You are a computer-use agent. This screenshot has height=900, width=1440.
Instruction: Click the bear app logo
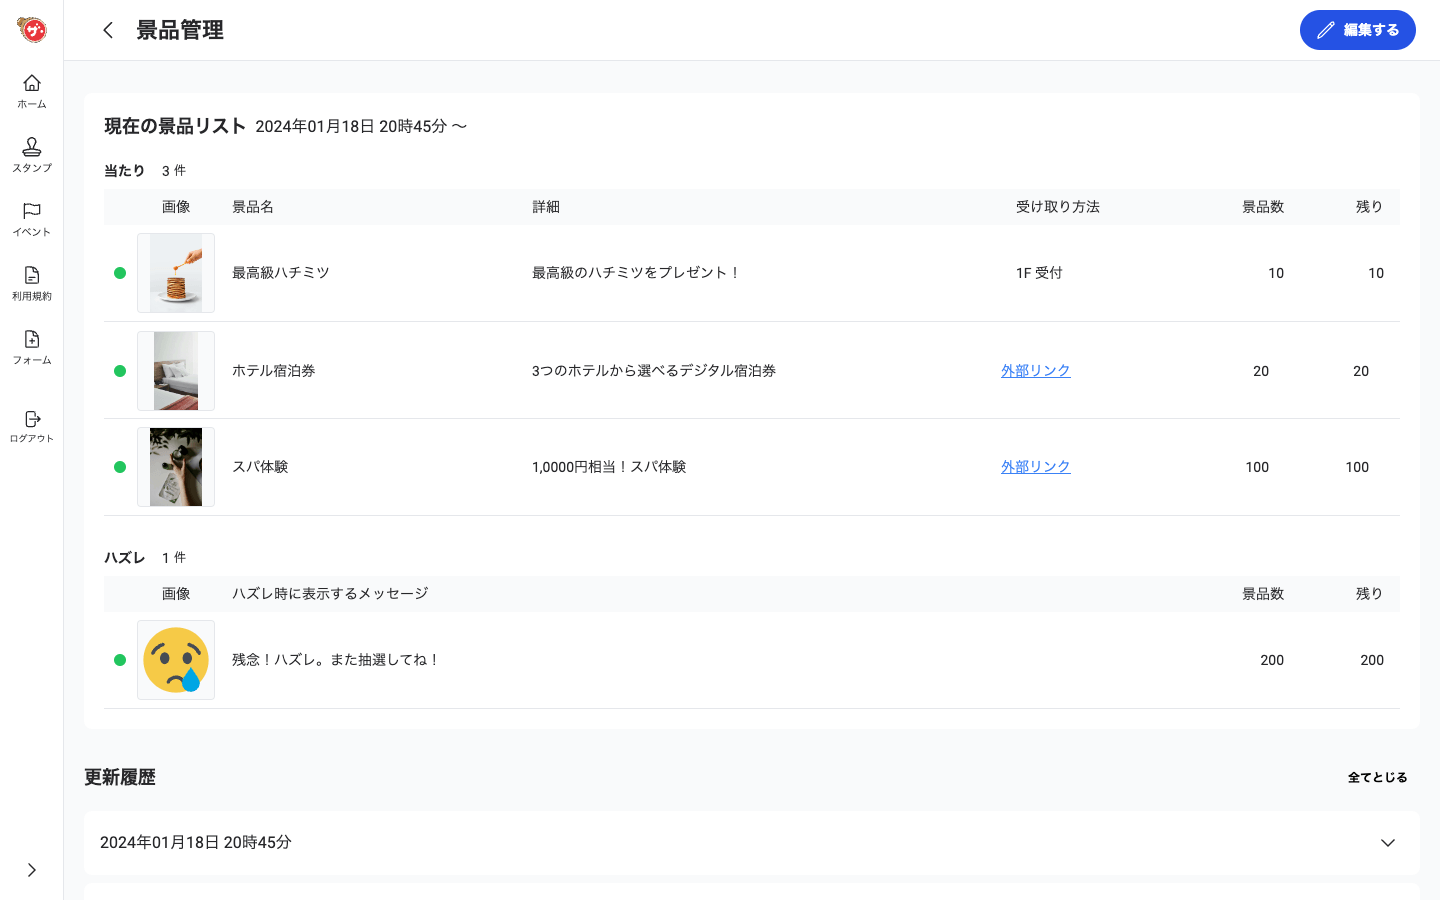[31, 30]
